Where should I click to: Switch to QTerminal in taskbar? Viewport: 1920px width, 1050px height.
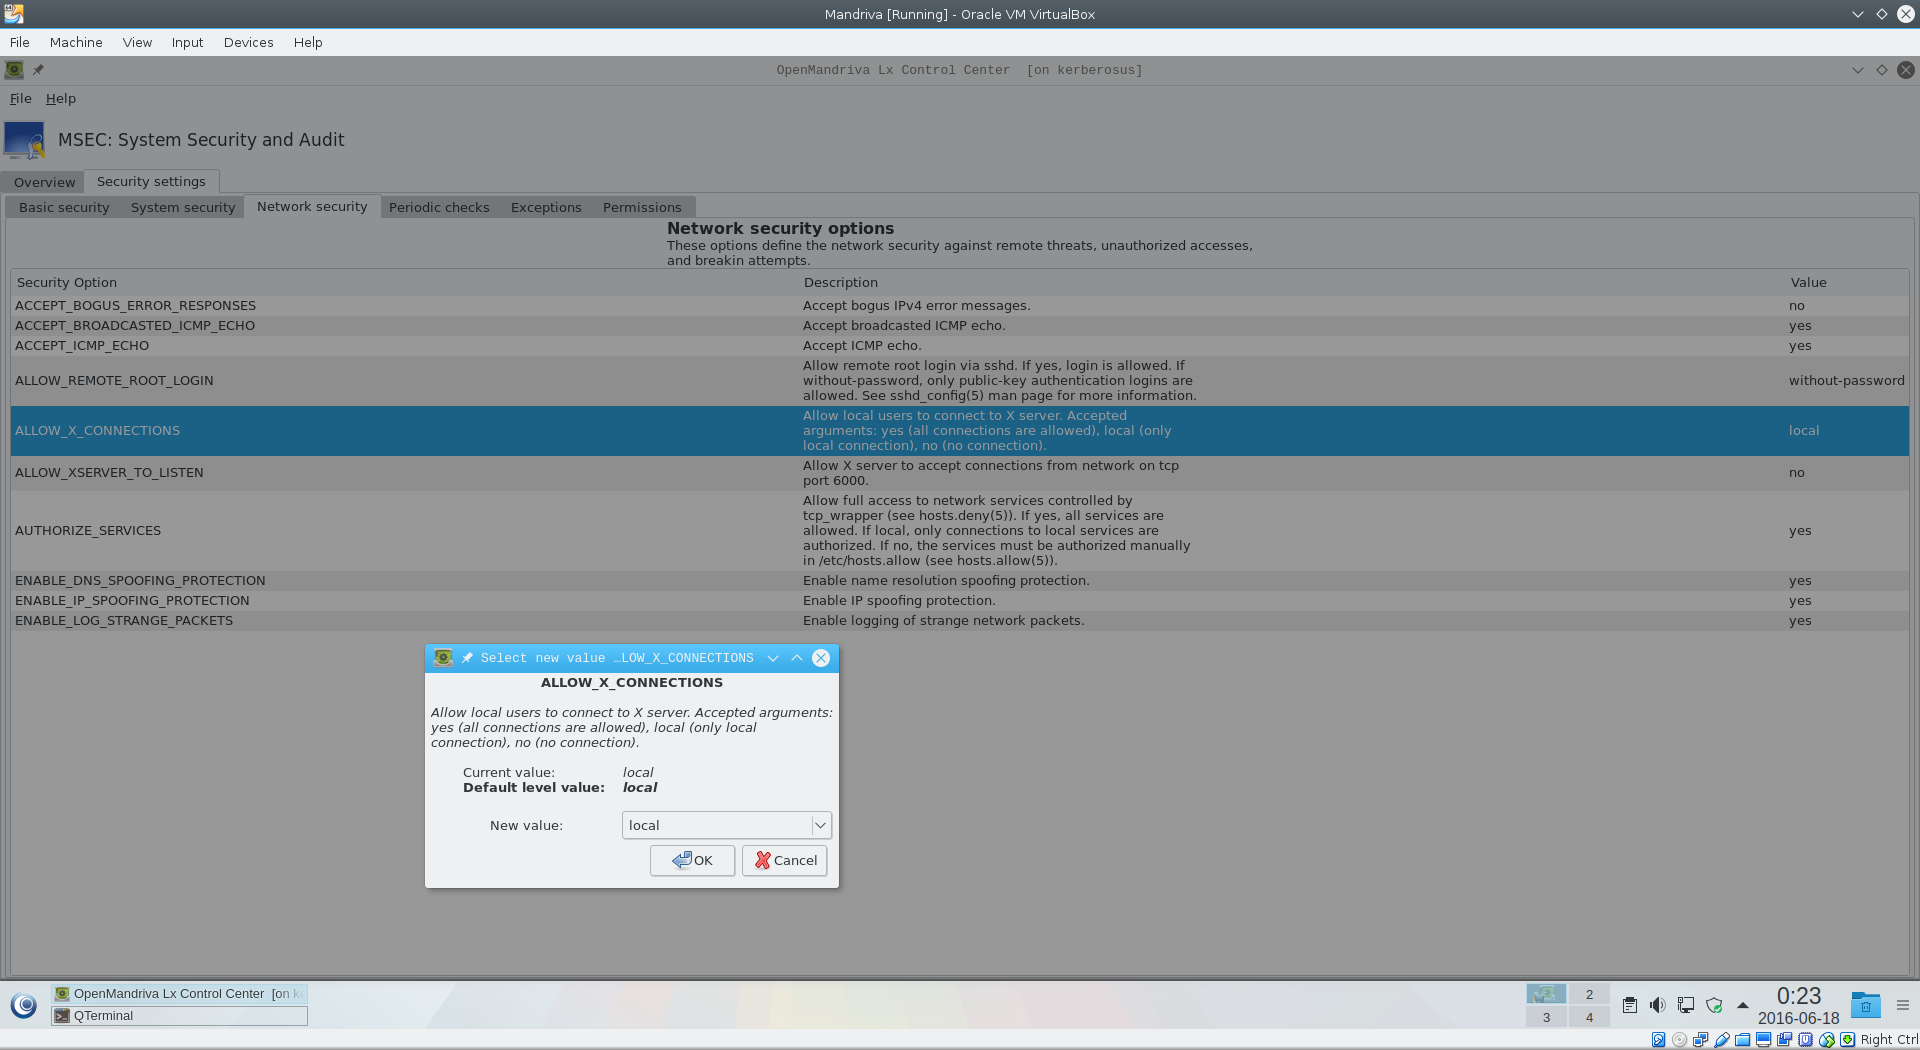coord(179,1016)
